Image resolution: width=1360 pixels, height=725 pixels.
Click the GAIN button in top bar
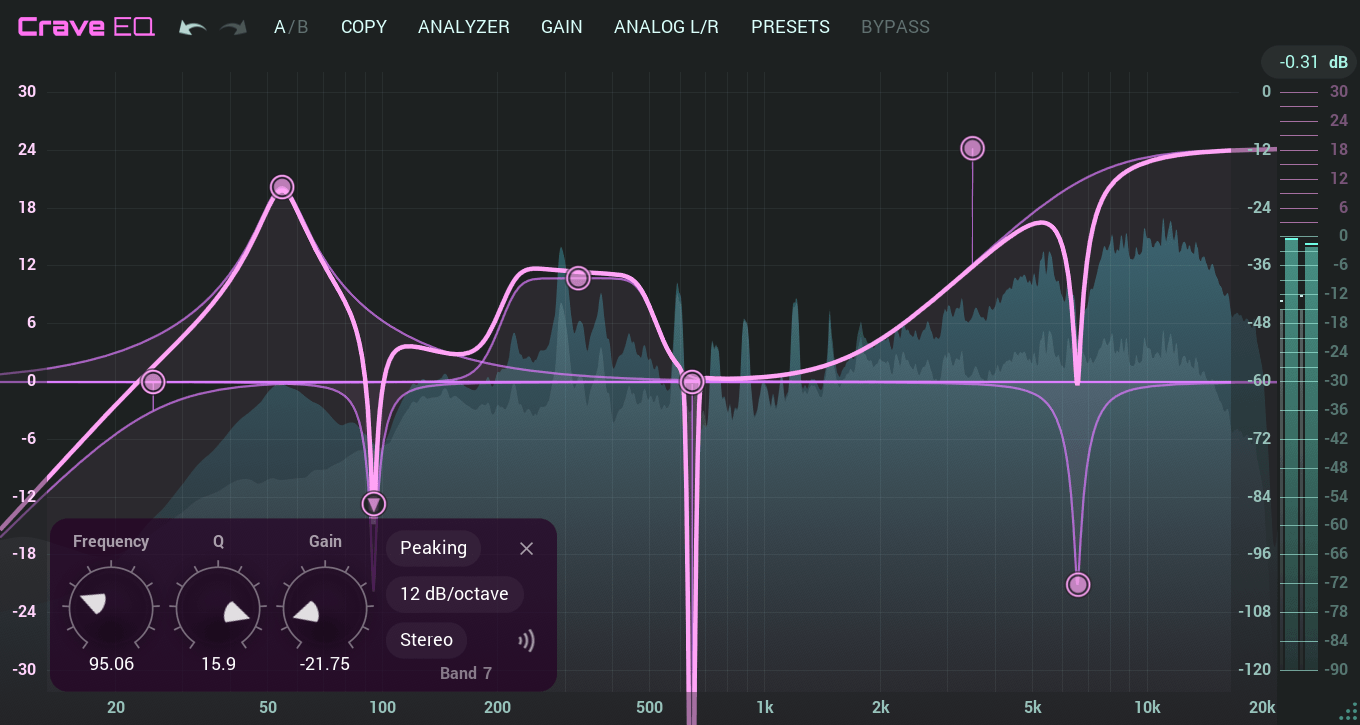pyautogui.click(x=561, y=27)
